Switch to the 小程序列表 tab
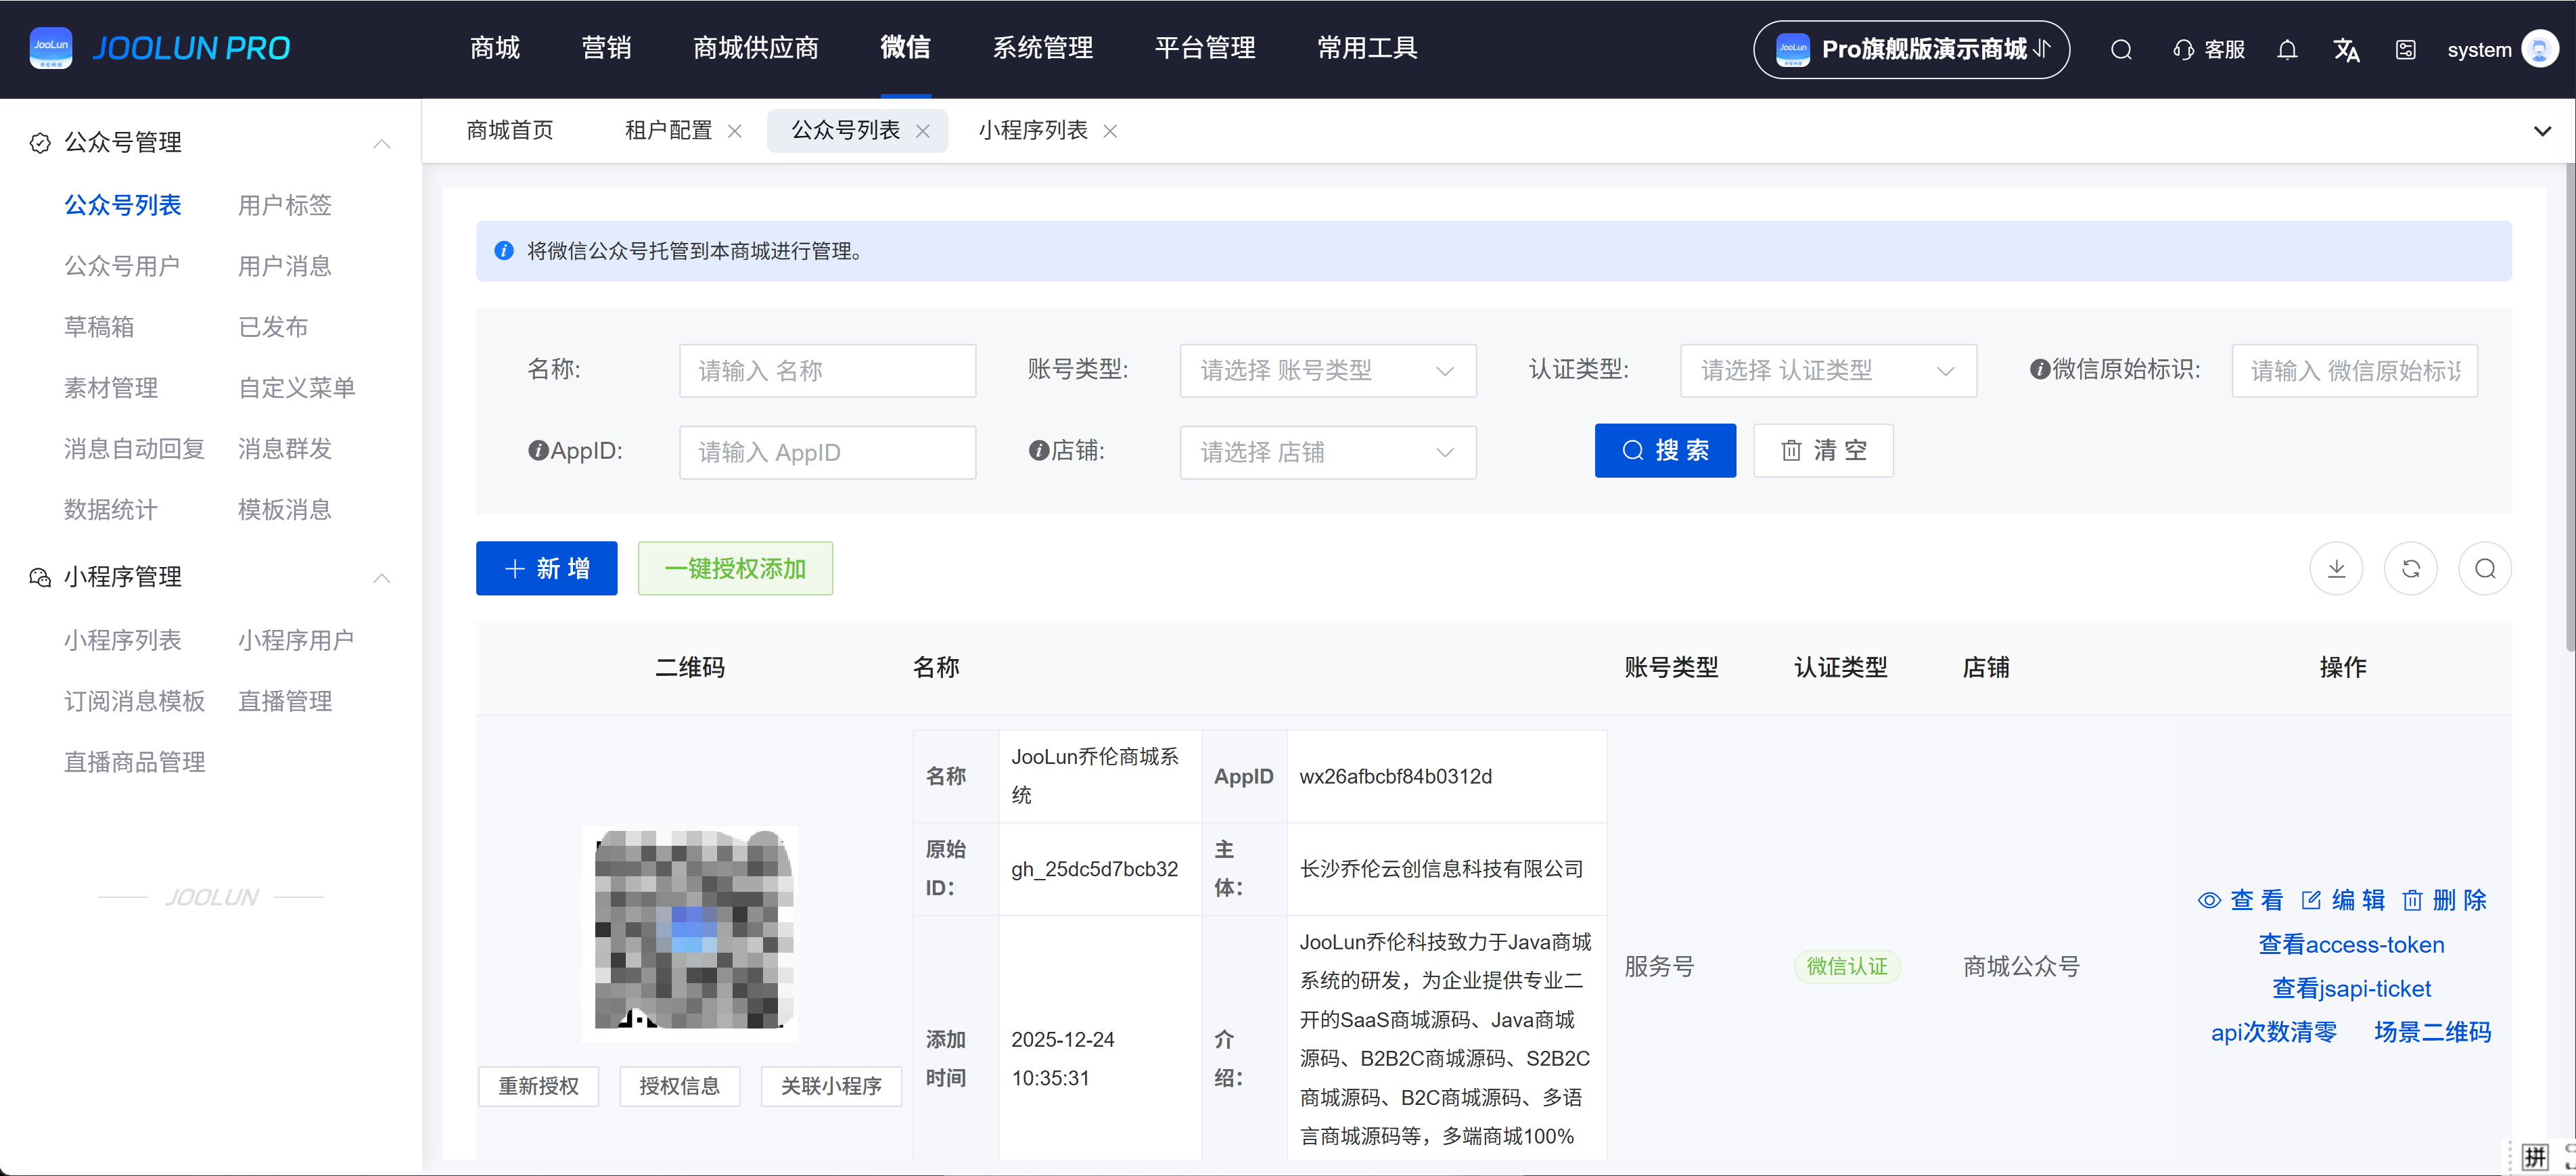2576x1176 pixels. point(1033,131)
